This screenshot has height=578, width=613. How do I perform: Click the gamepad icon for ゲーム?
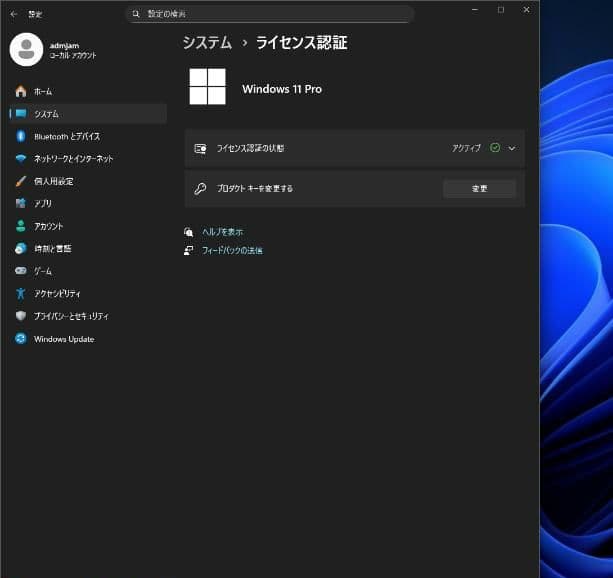(21, 271)
